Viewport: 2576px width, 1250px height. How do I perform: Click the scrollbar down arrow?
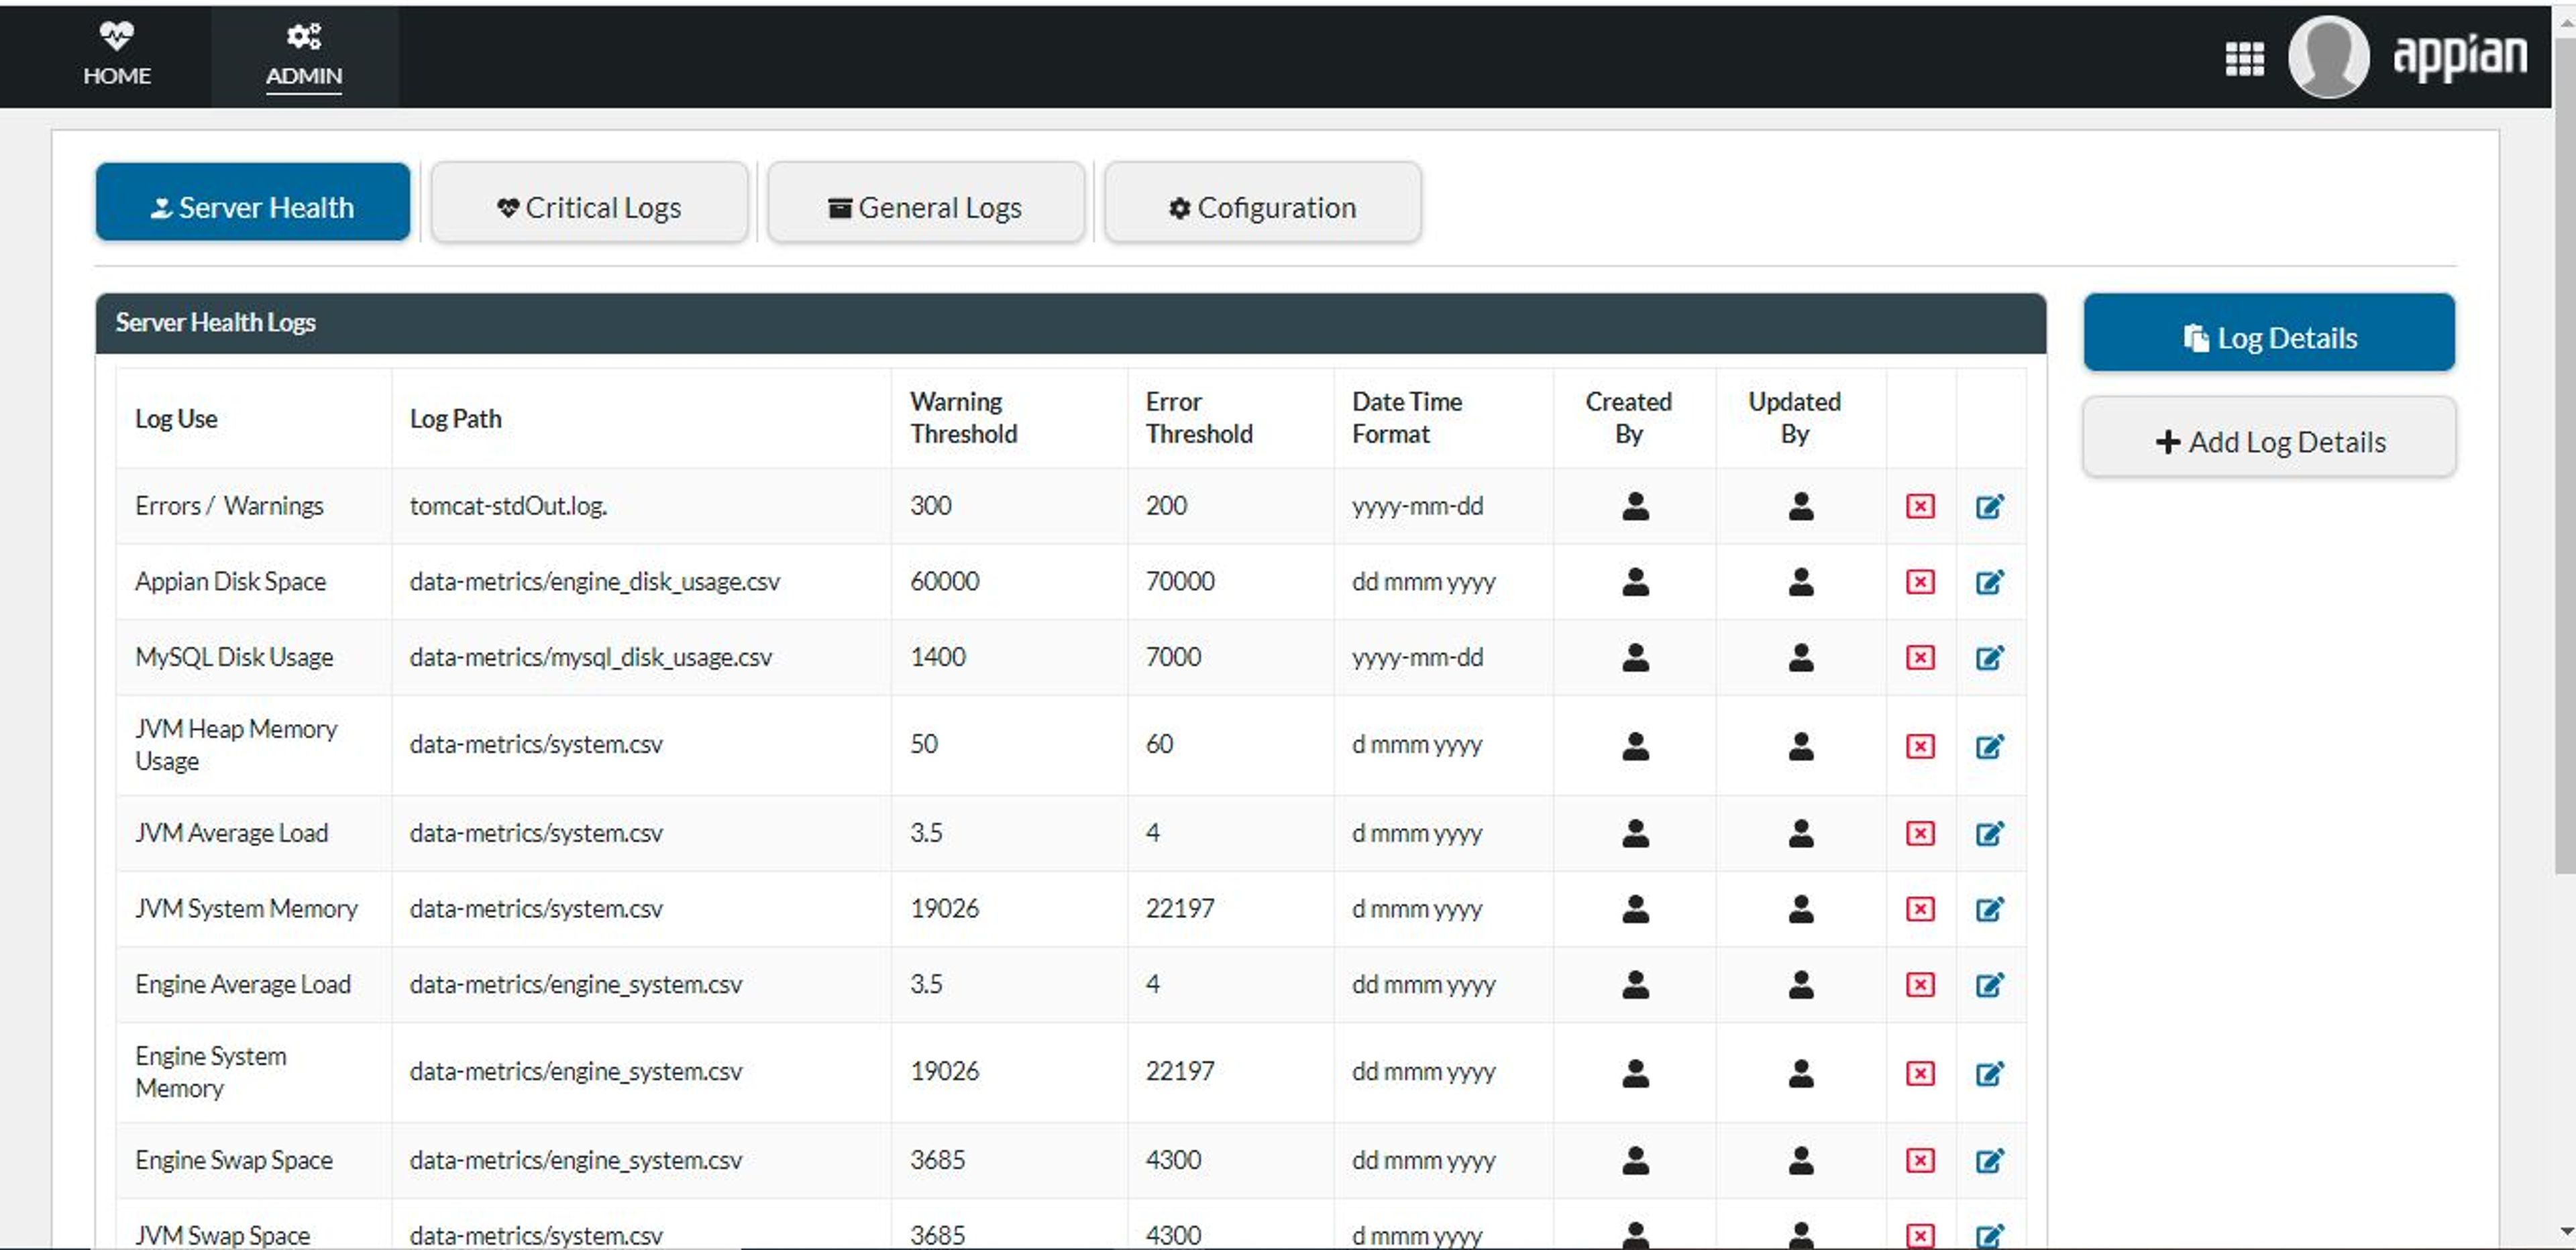pyautogui.click(x=2565, y=1232)
